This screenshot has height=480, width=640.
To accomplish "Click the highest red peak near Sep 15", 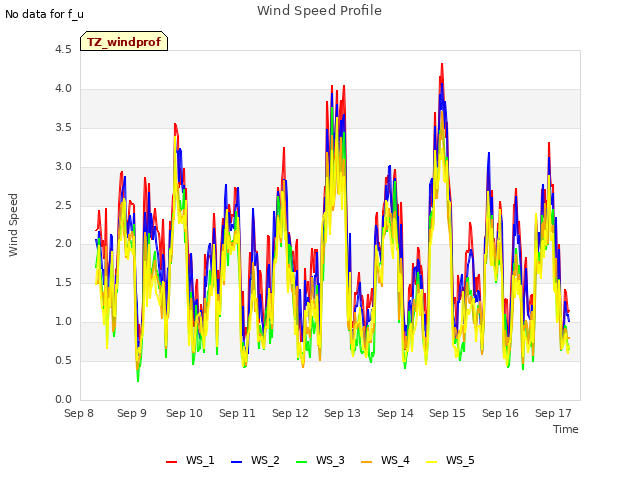I will (x=442, y=64).
